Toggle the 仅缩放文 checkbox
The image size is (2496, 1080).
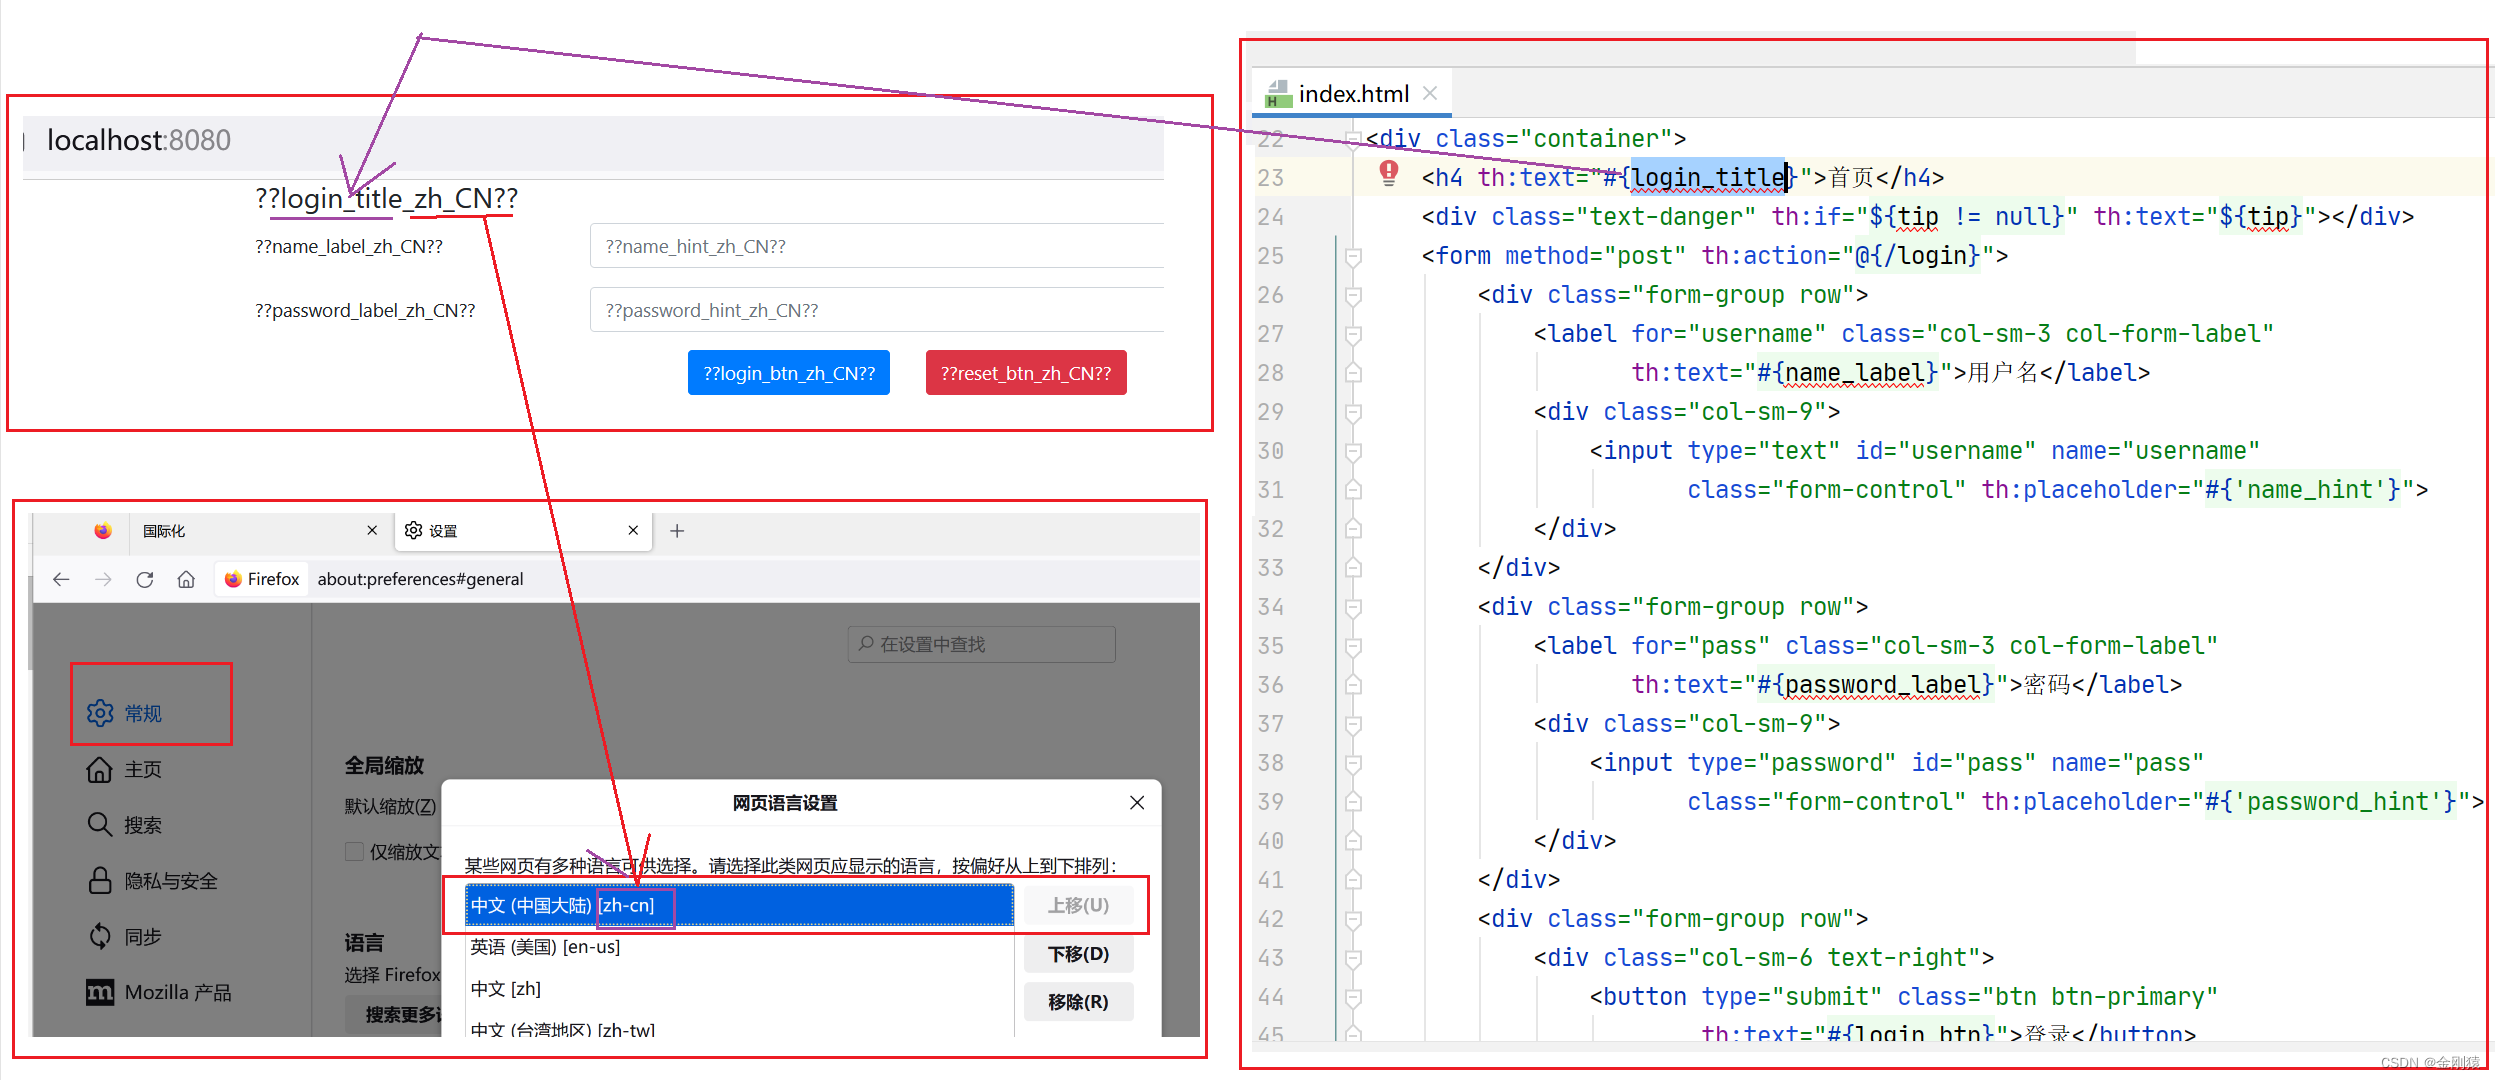coord(354,851)
